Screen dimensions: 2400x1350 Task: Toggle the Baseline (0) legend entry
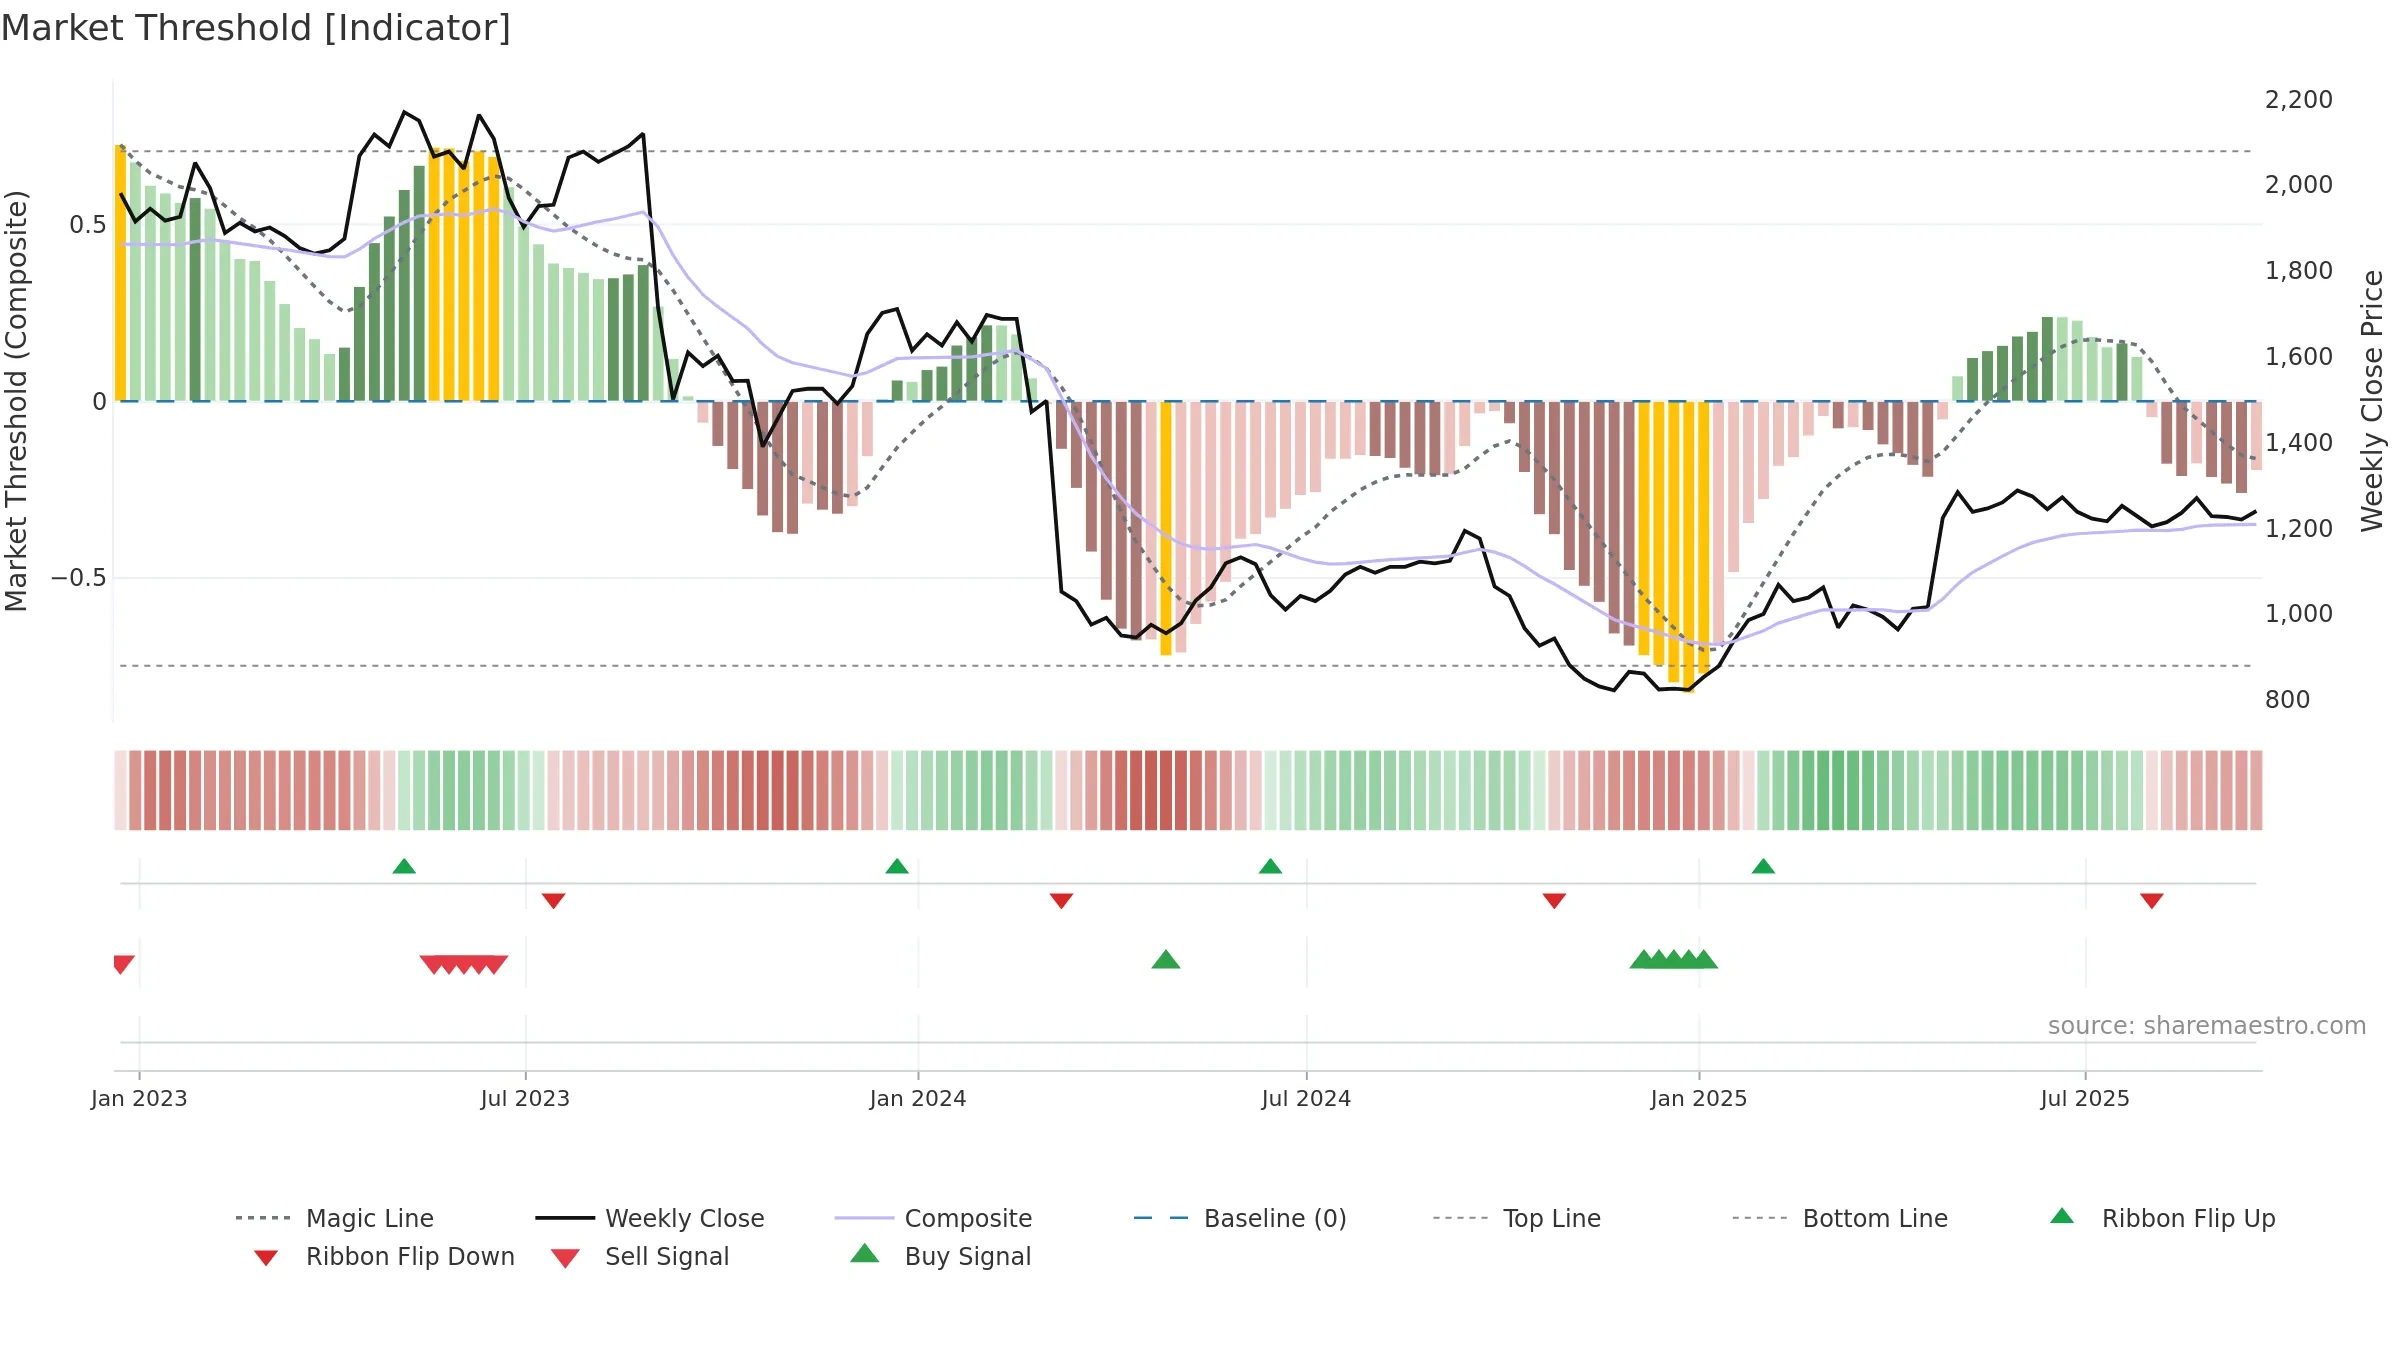point(1240,1218)
